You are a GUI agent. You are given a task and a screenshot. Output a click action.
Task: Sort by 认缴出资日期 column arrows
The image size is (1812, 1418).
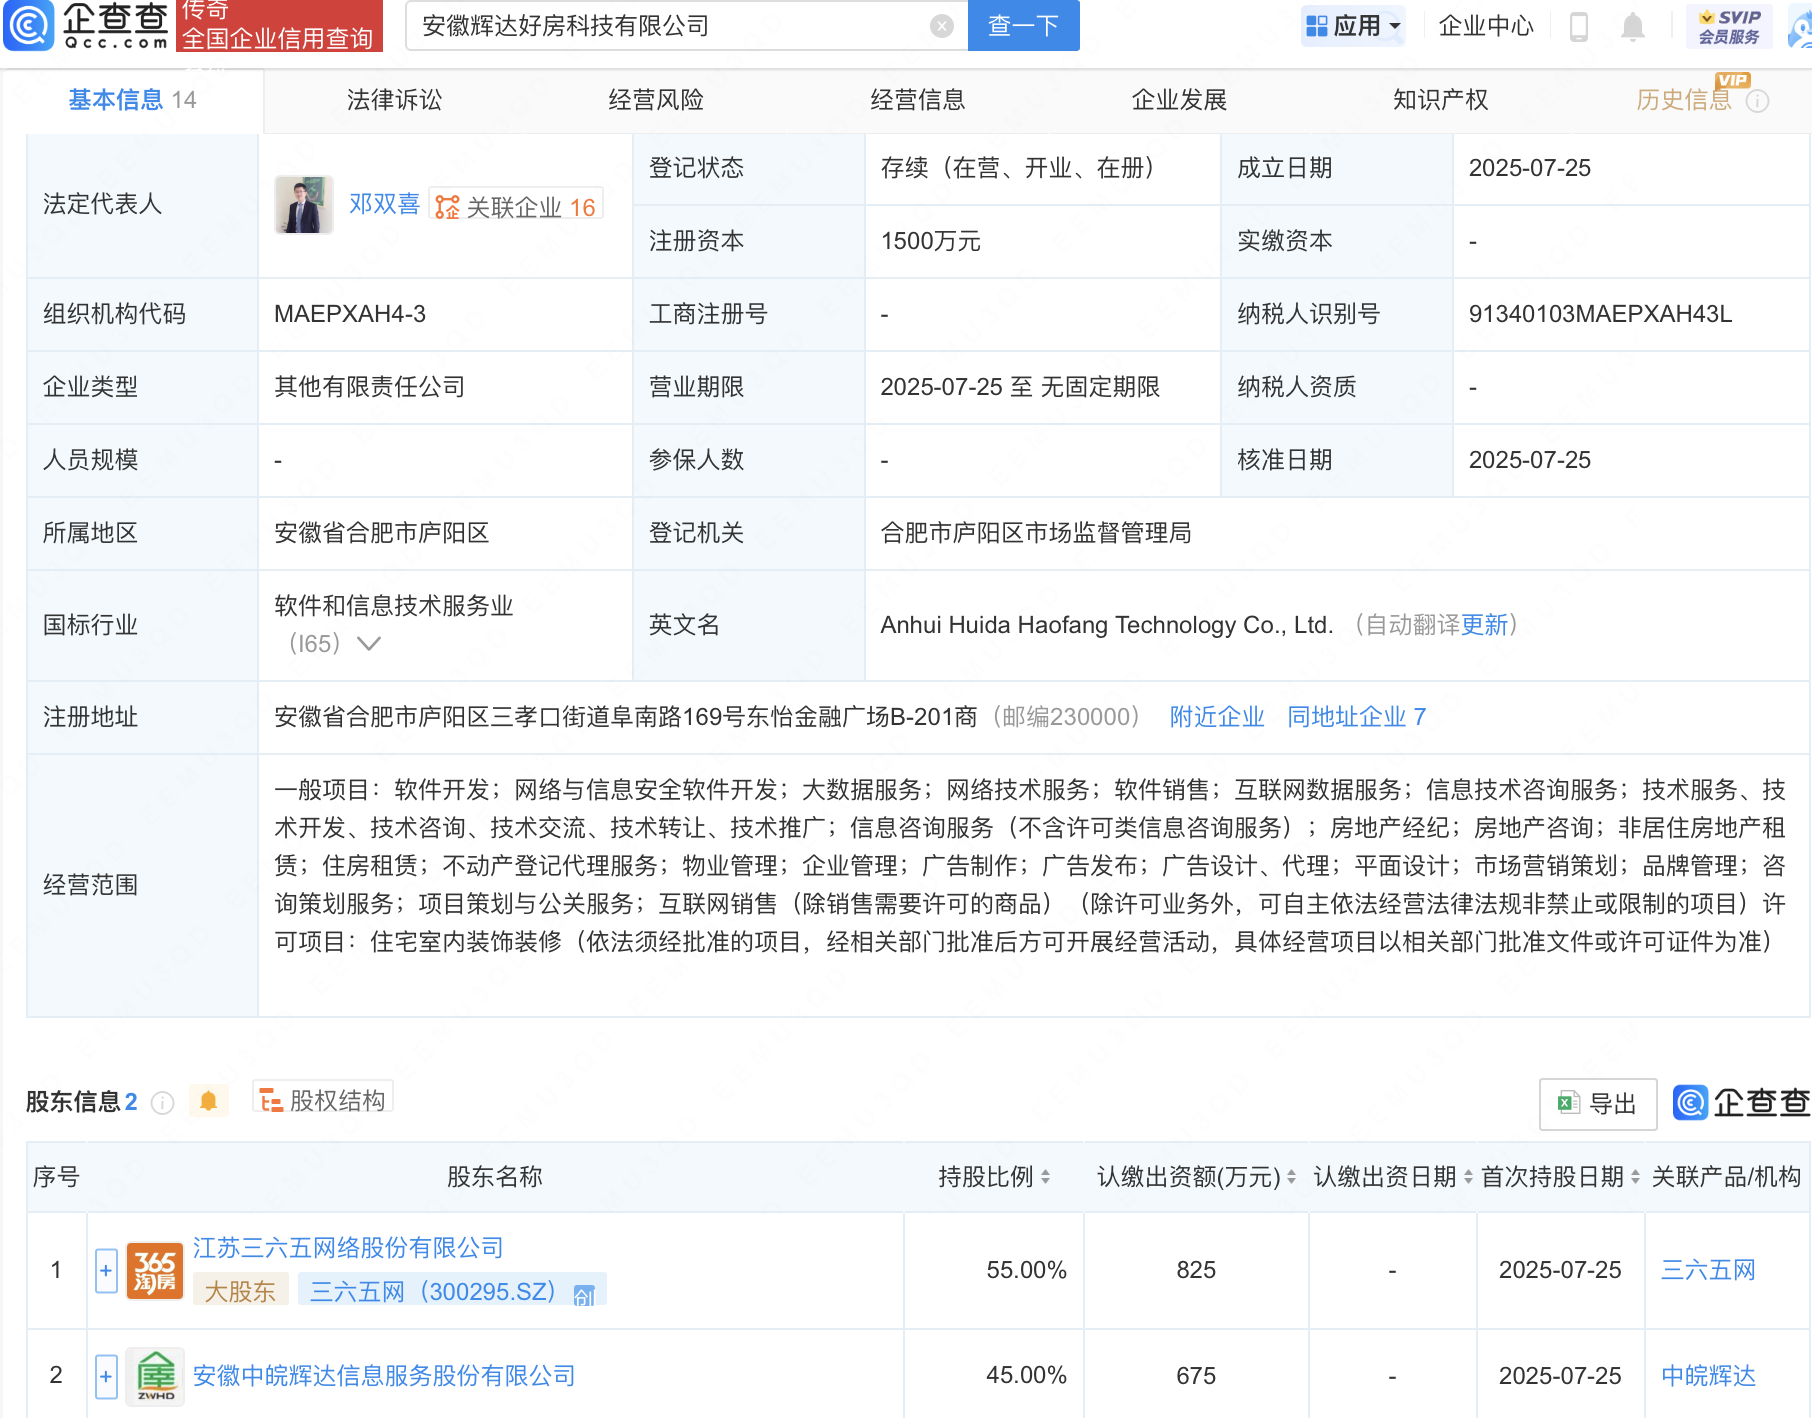[x=1468, y=1177]
